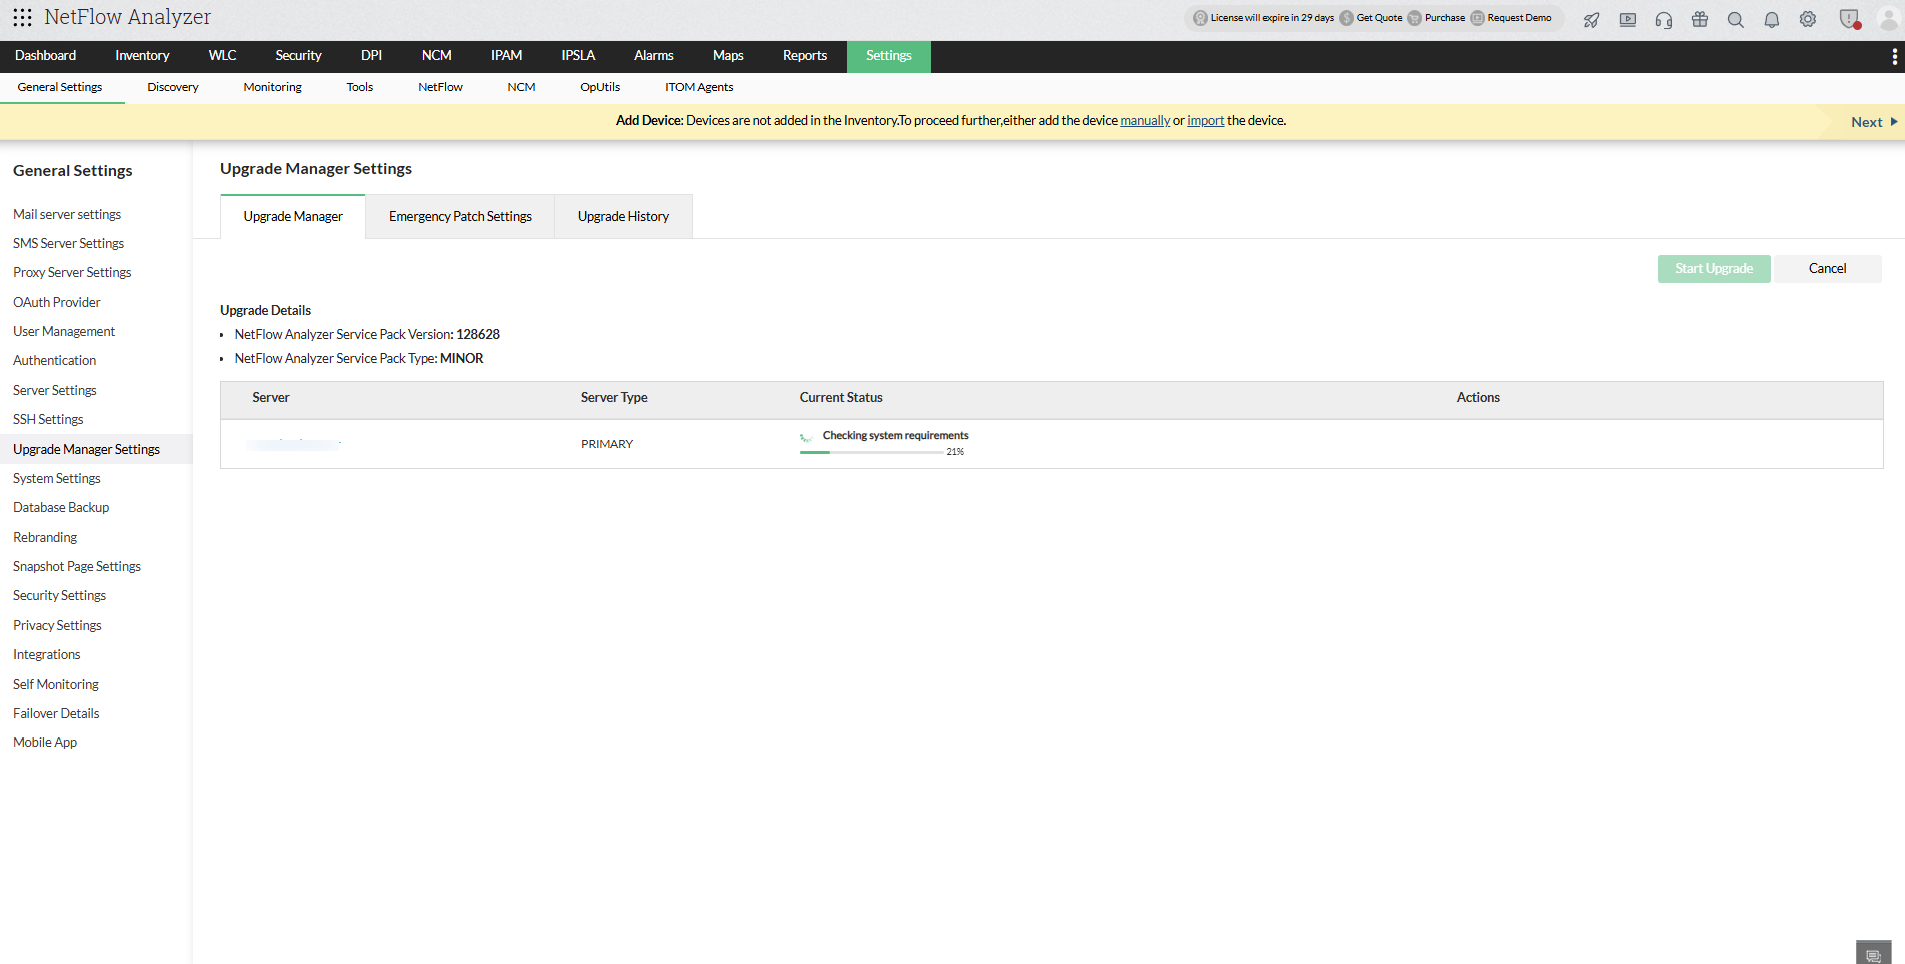
Task: Open Authentication settings
Action: 55,360
